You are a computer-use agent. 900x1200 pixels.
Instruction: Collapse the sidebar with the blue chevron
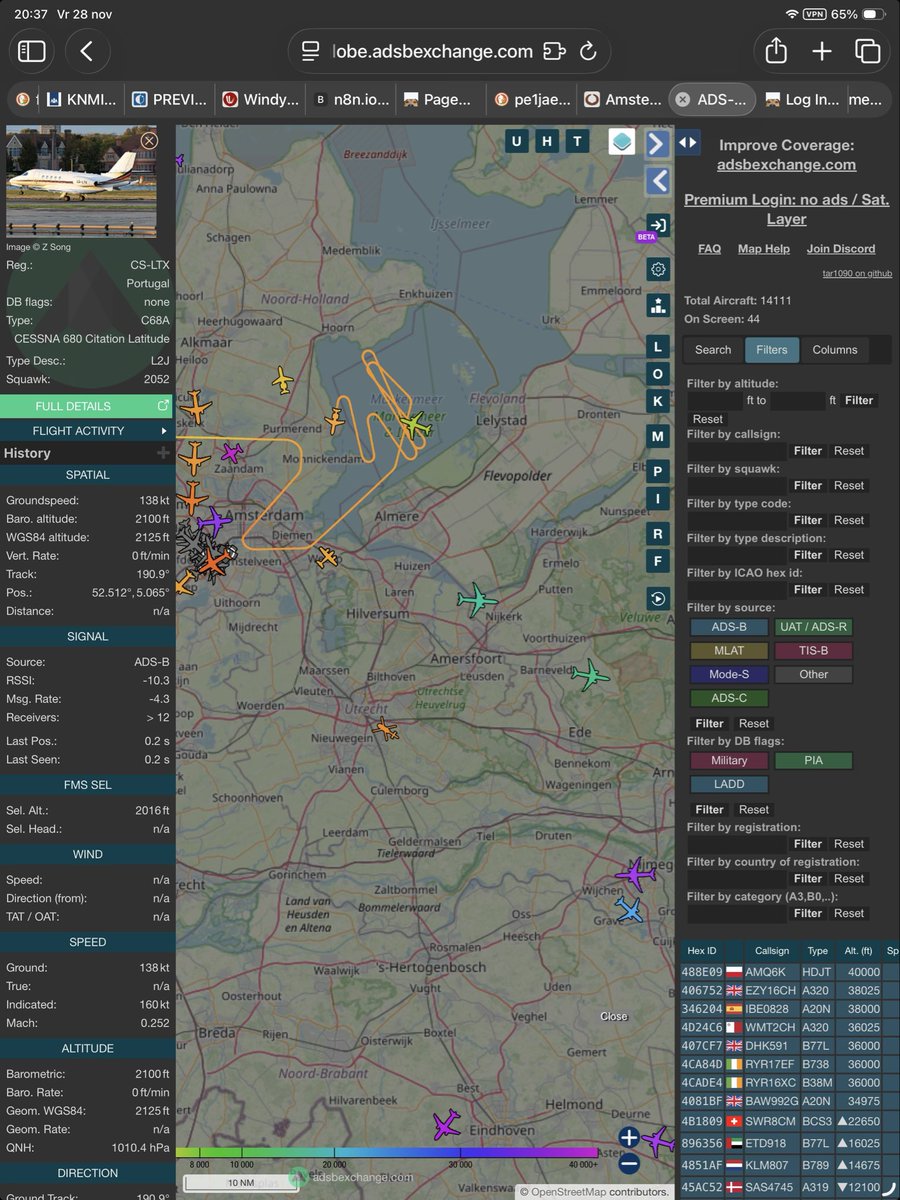pyautogui.click(x=657, y=181)
